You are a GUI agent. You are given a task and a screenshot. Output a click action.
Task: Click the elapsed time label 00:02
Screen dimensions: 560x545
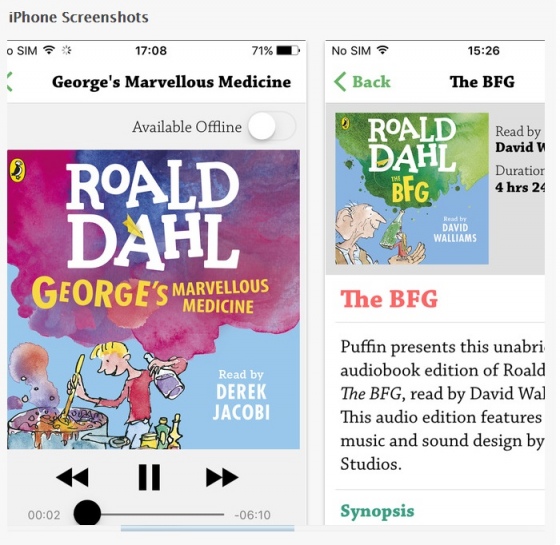point(44,515)
